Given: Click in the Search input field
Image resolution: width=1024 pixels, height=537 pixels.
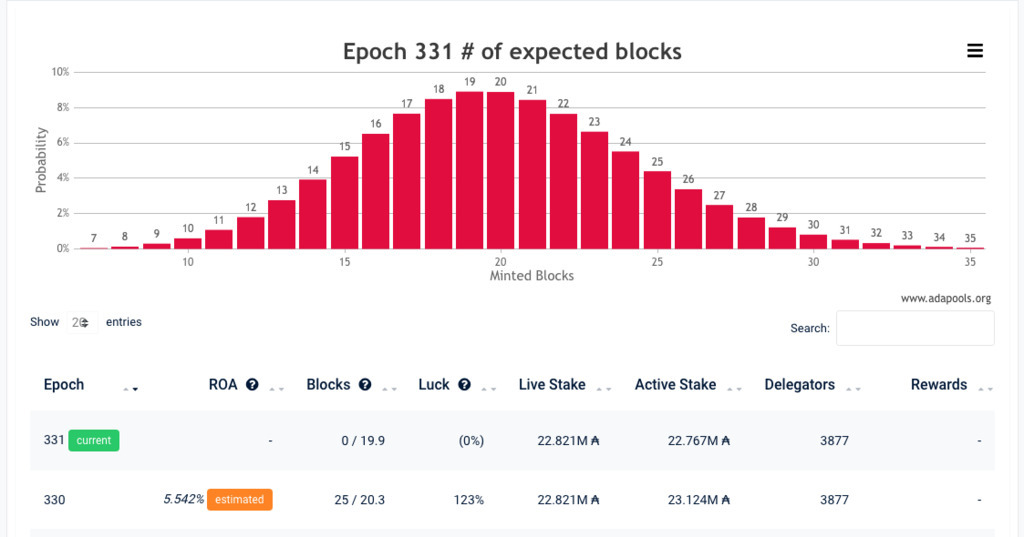Looking at the screenshot, I should [914, 328].
